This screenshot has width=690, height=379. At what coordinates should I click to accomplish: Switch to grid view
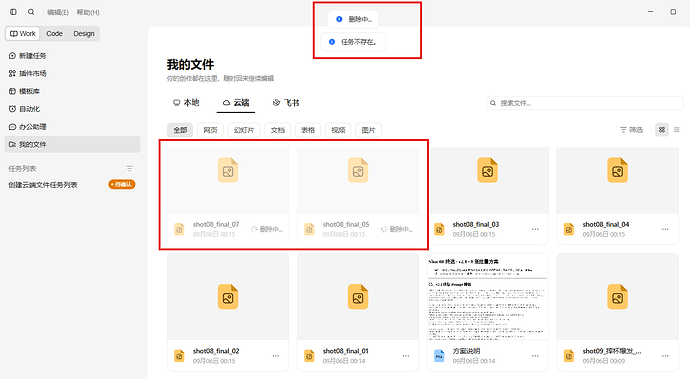[661, 129]
